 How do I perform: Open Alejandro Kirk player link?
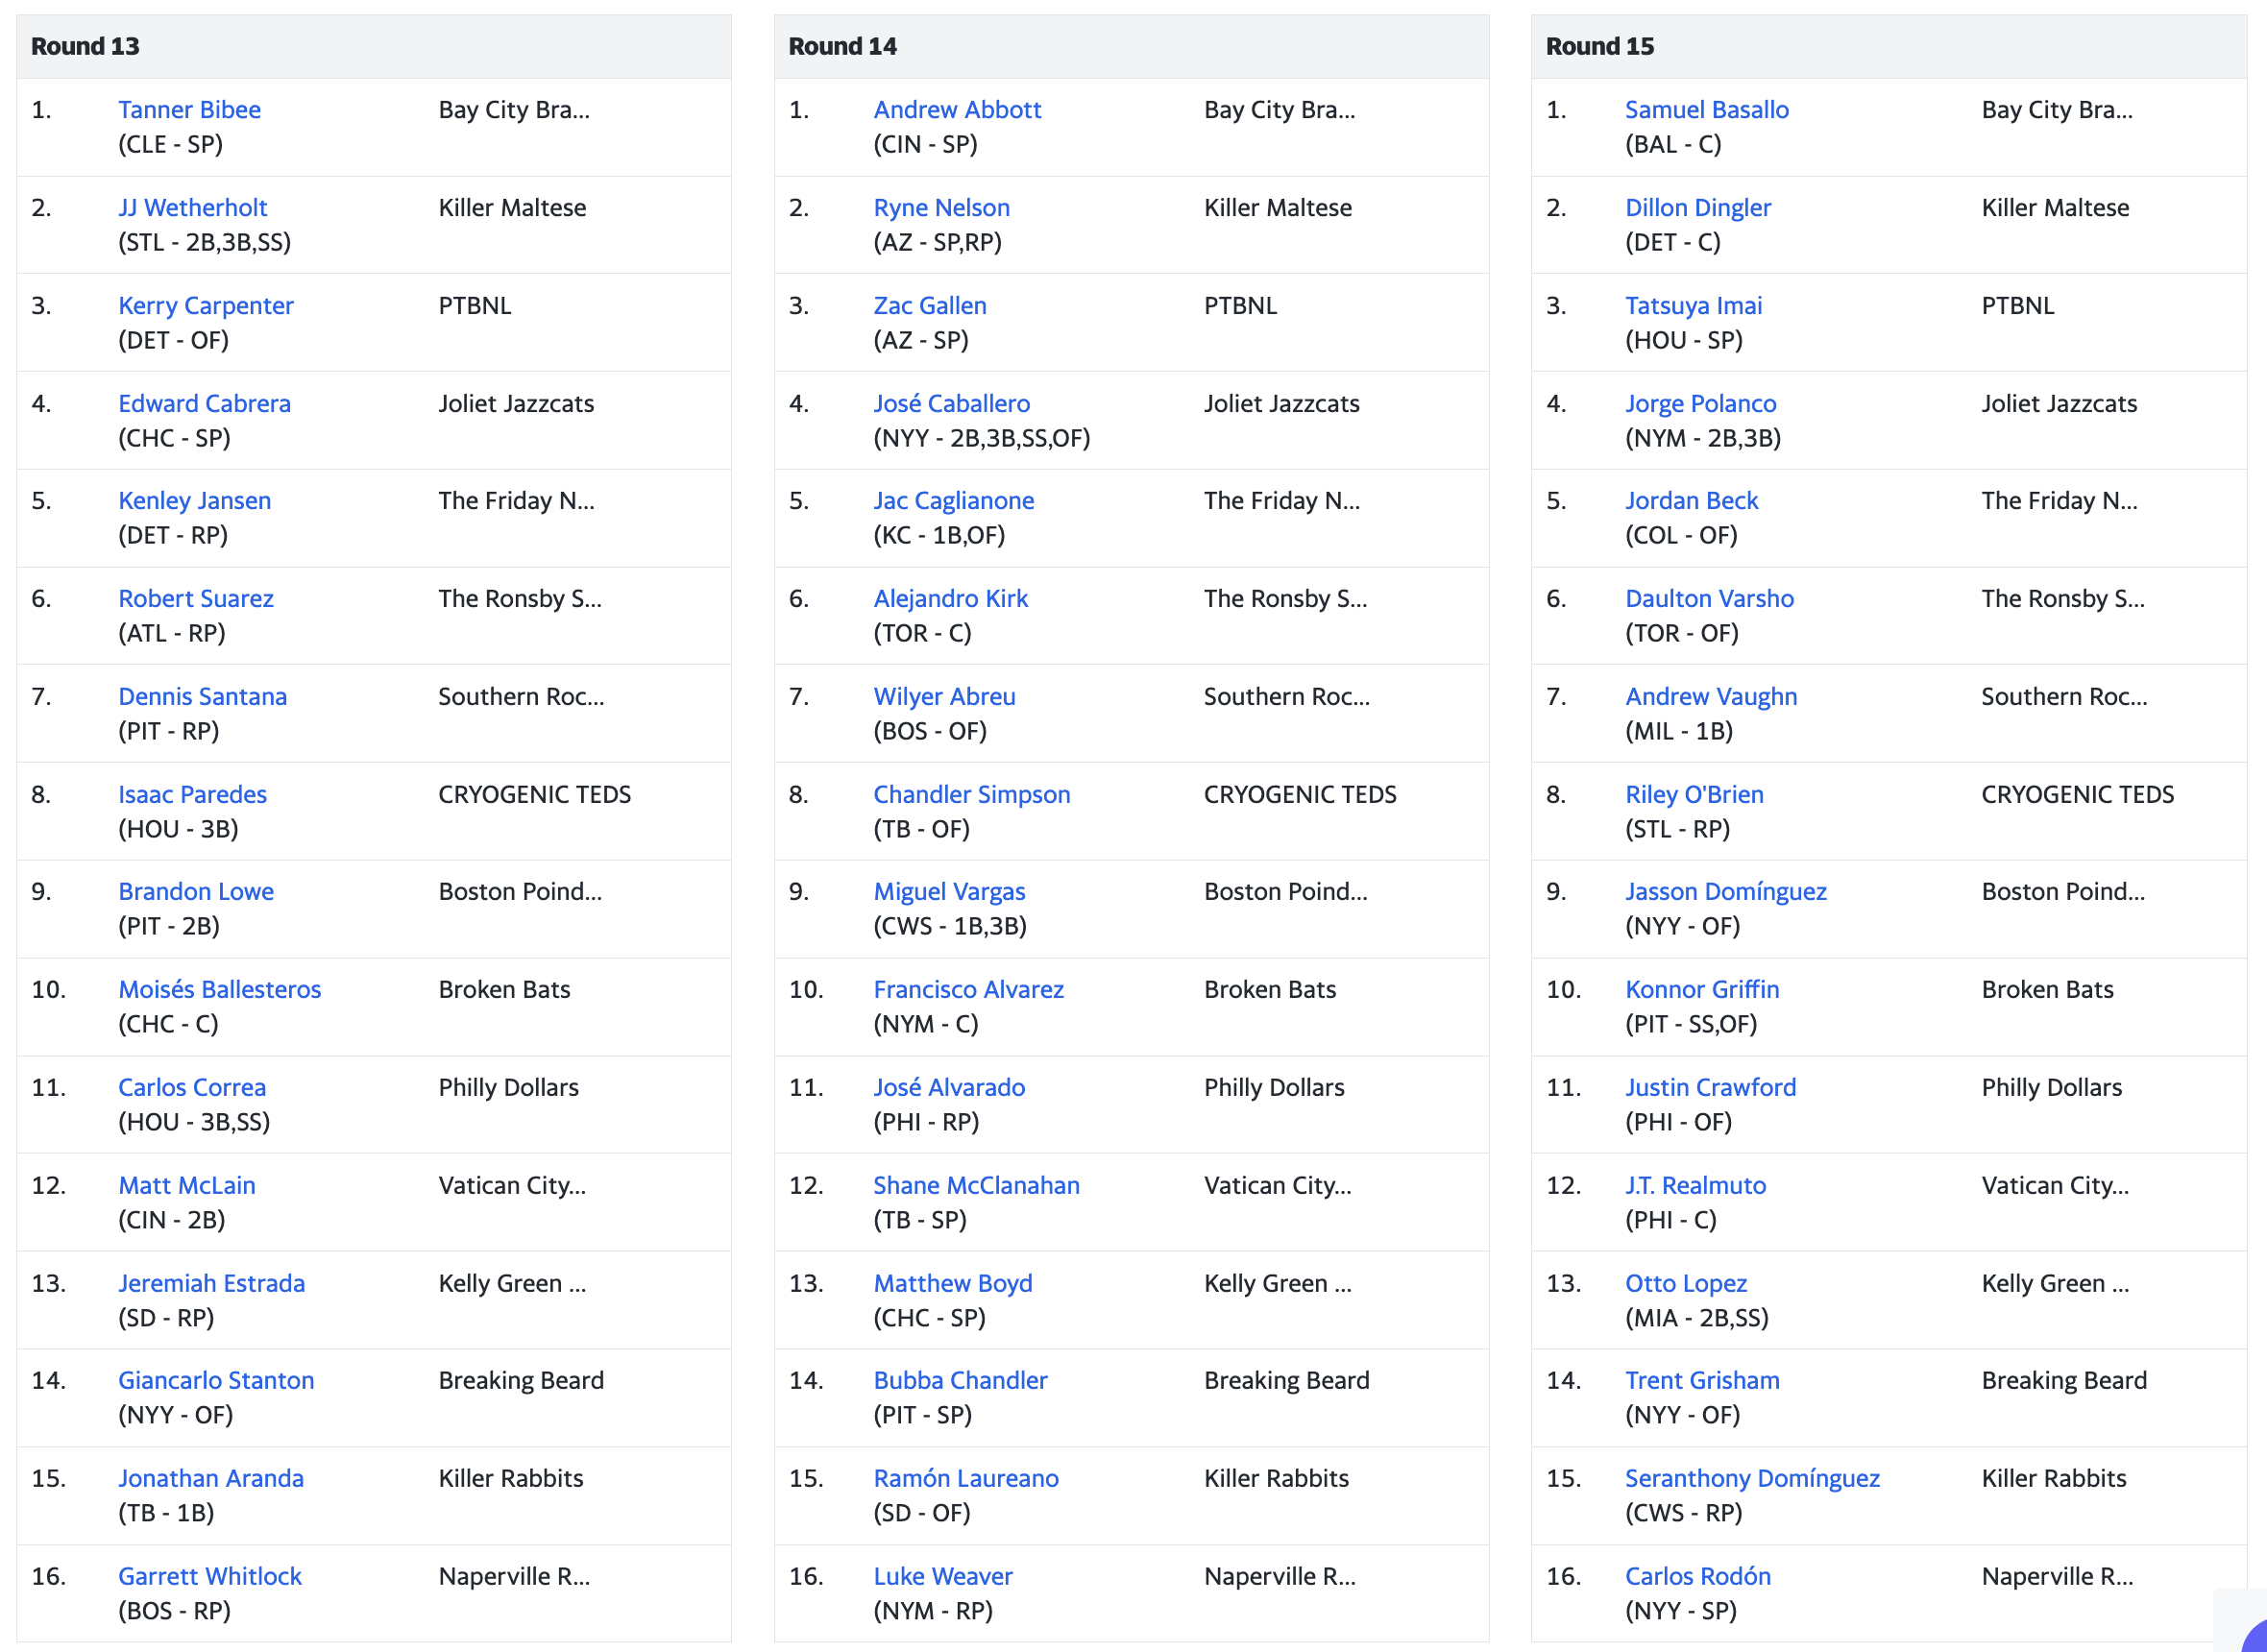(x=950, y=598)
